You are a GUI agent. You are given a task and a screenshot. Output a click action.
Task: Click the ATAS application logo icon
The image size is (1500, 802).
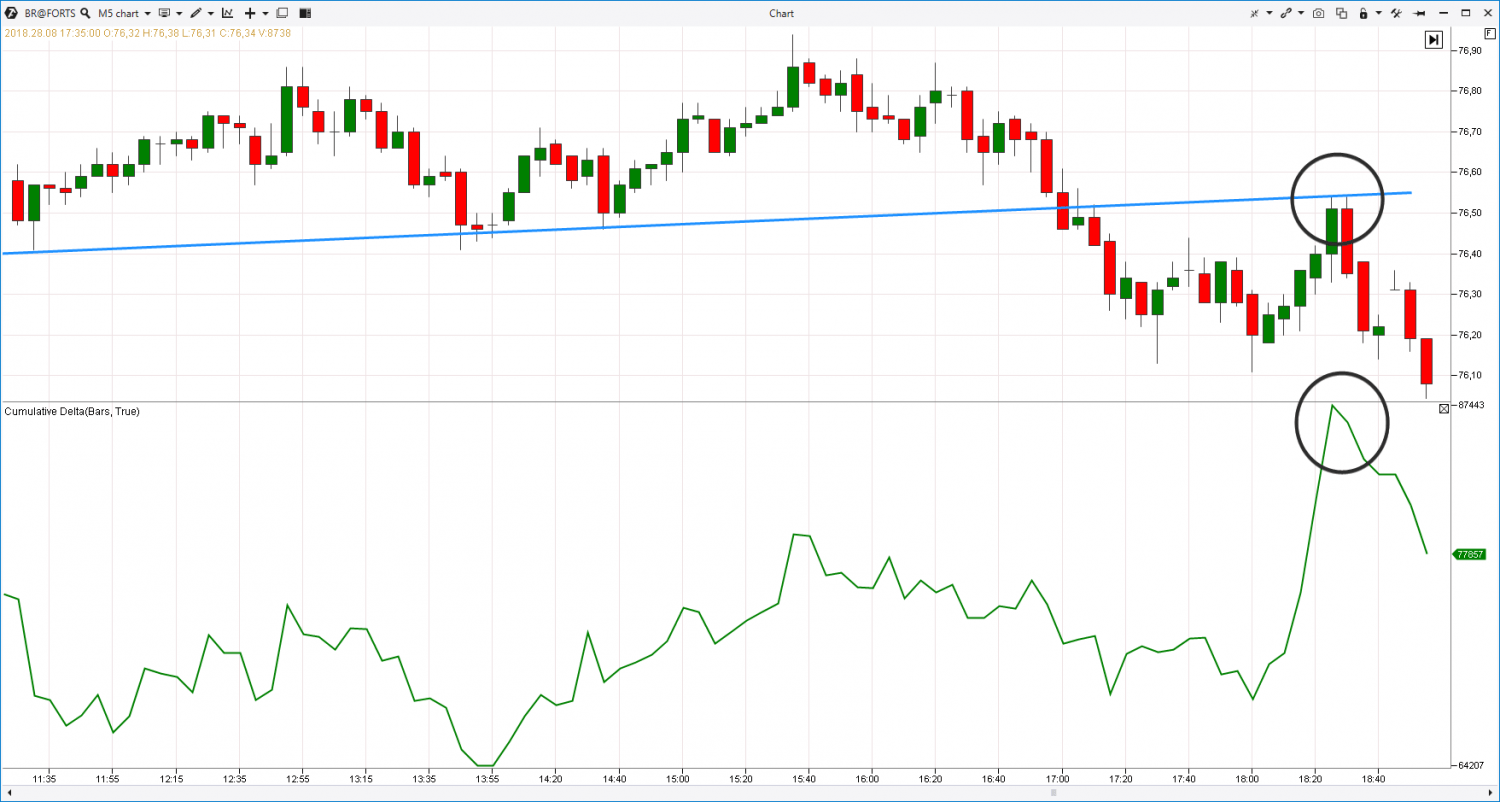pyautogui.click(x=11, y=13)
